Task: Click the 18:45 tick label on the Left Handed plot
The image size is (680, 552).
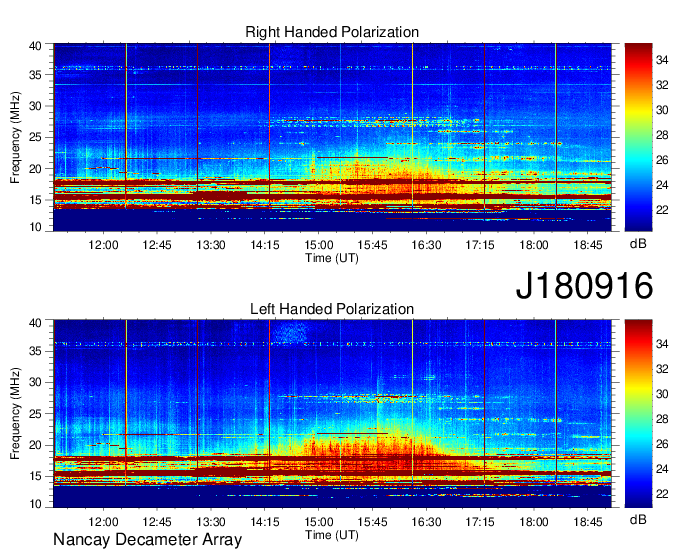Action: pos(588,522)
